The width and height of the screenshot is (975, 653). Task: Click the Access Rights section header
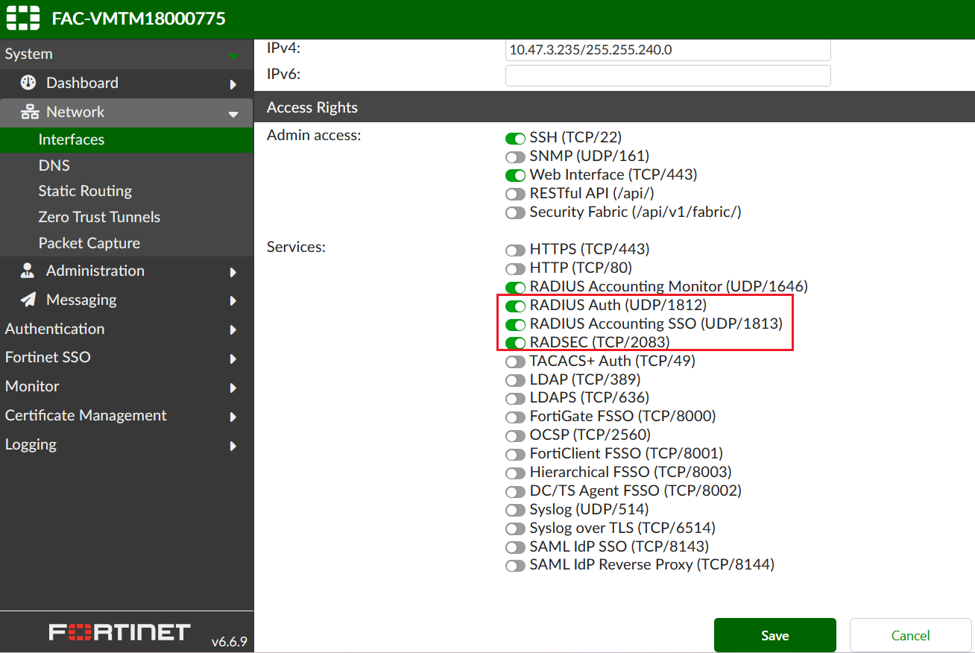pos(614,107)
